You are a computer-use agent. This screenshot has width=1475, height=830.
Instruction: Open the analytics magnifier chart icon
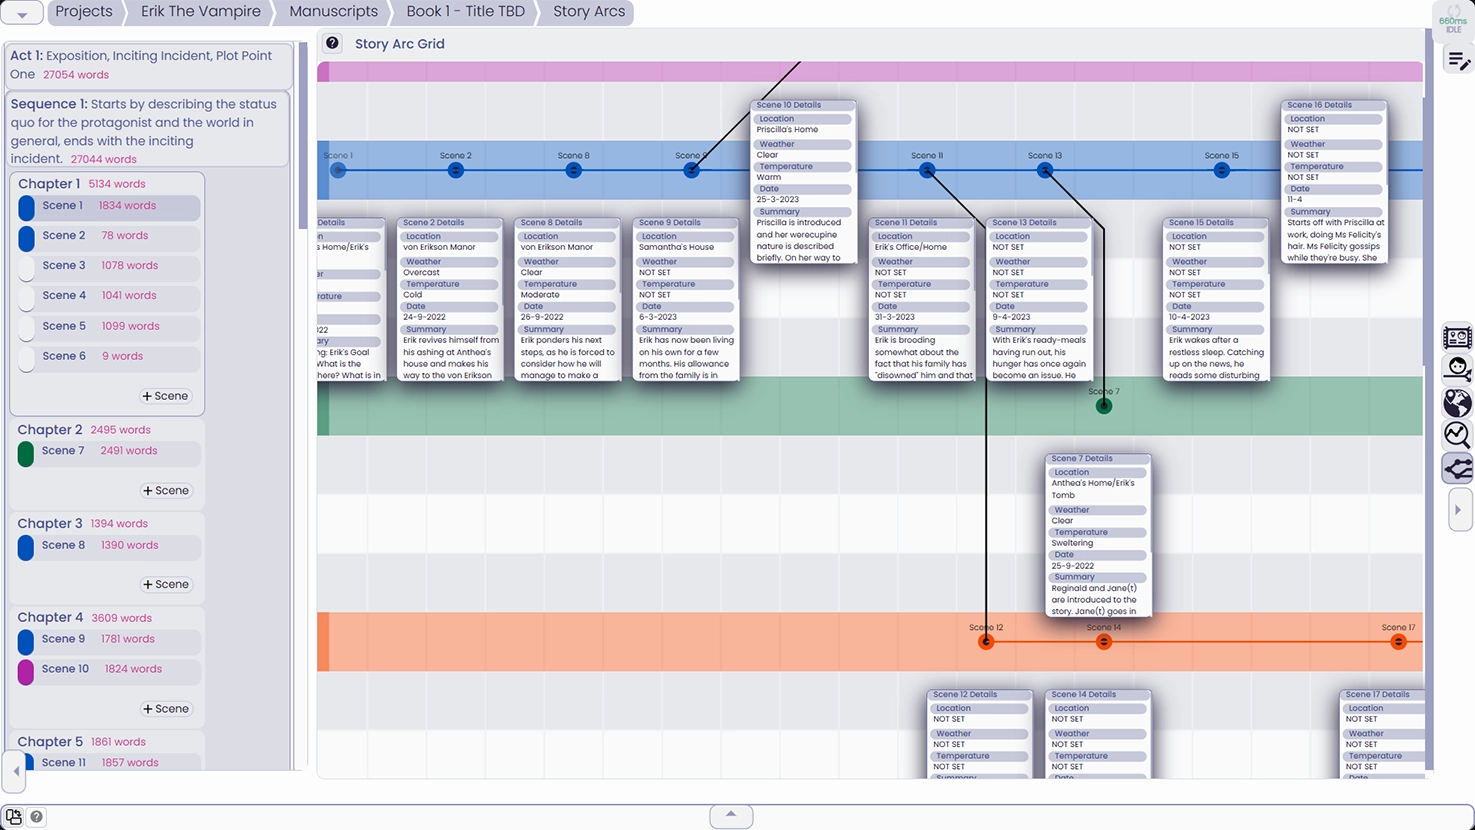click(x=1457, y=434)
